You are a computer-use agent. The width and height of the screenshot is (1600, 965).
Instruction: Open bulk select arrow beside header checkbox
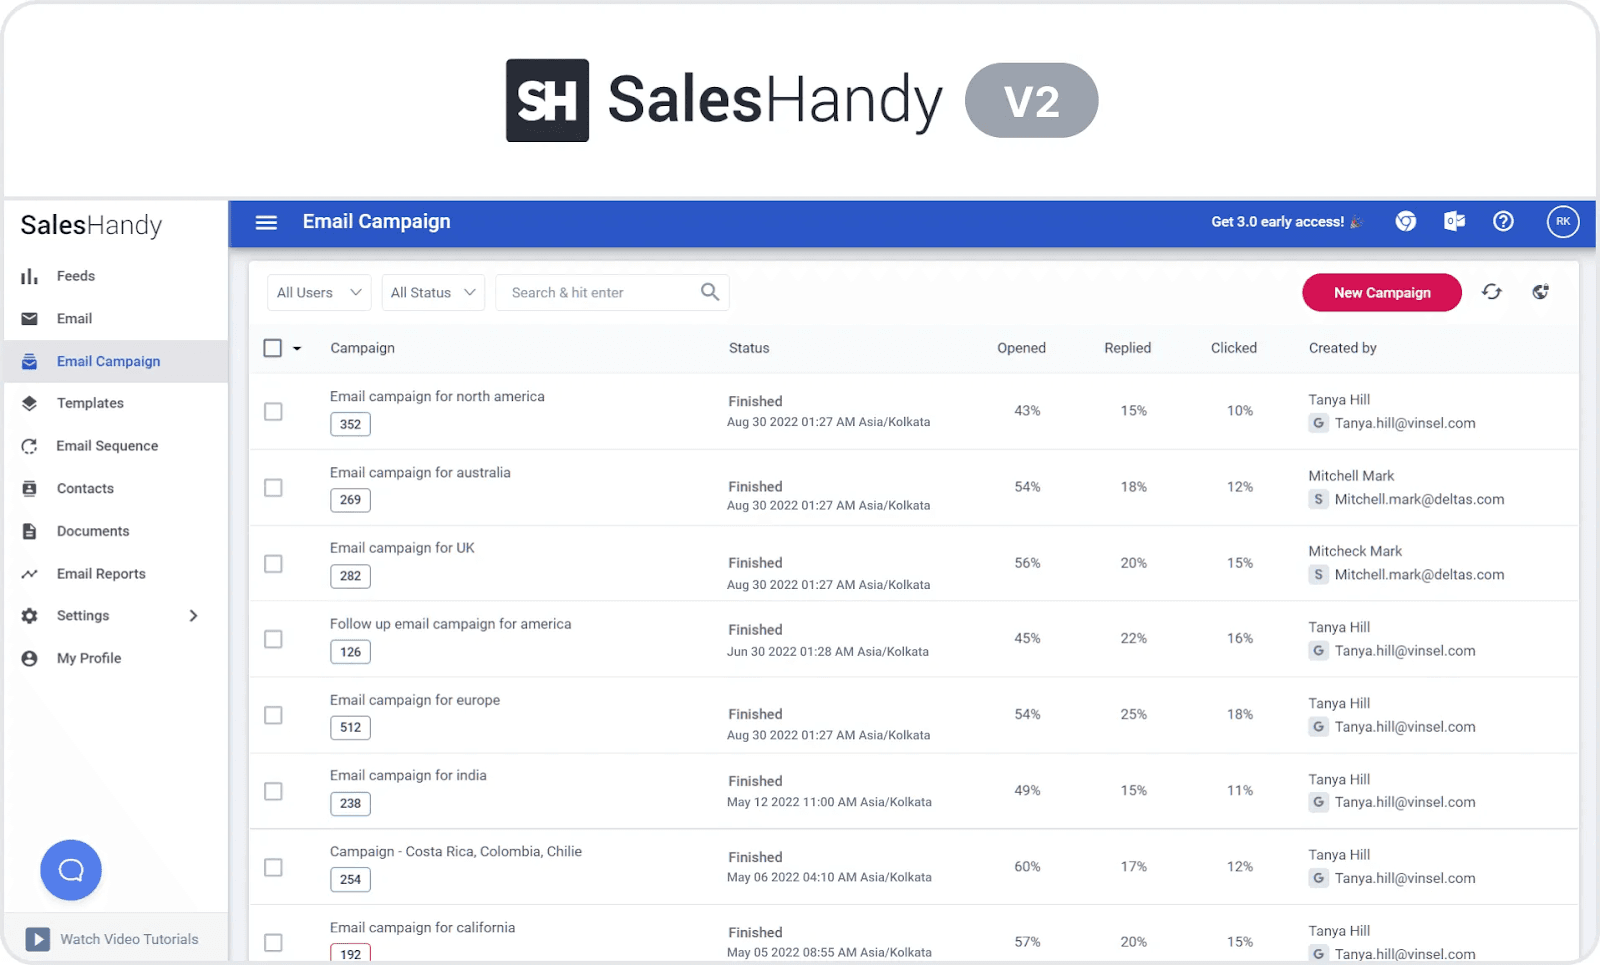point(297,349)
